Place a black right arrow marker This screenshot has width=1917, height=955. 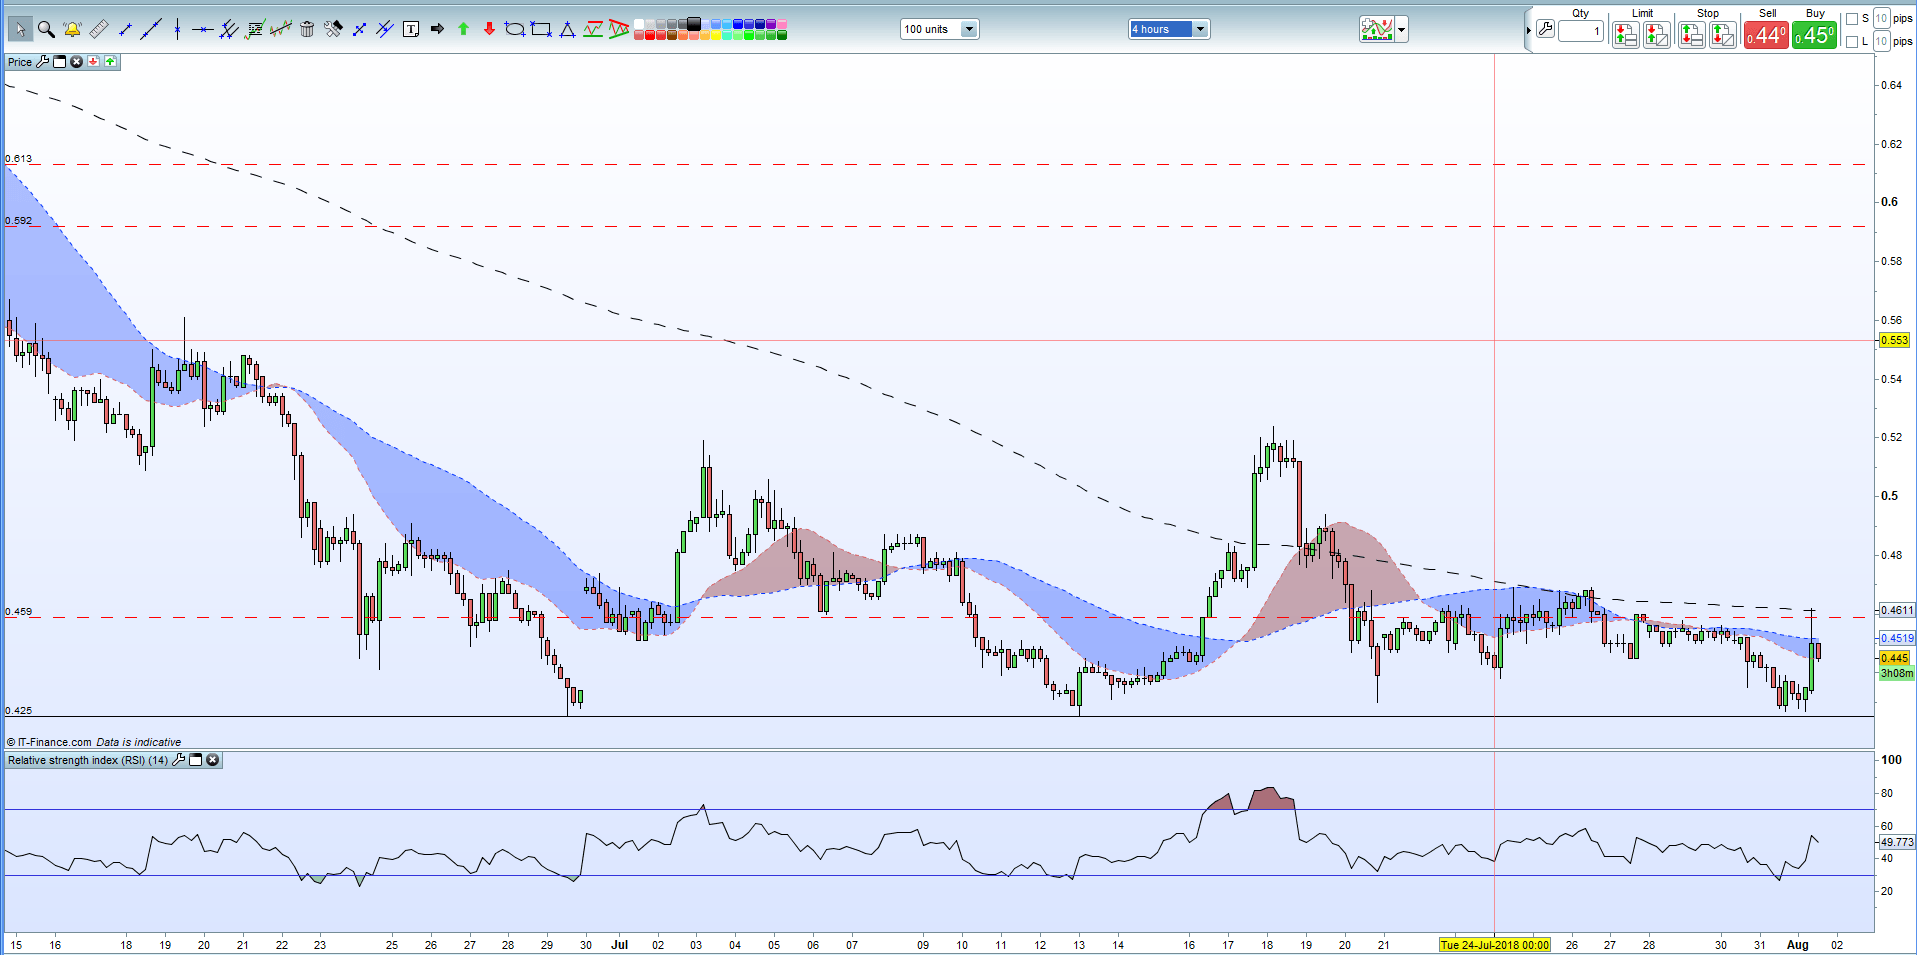(437, 29)
